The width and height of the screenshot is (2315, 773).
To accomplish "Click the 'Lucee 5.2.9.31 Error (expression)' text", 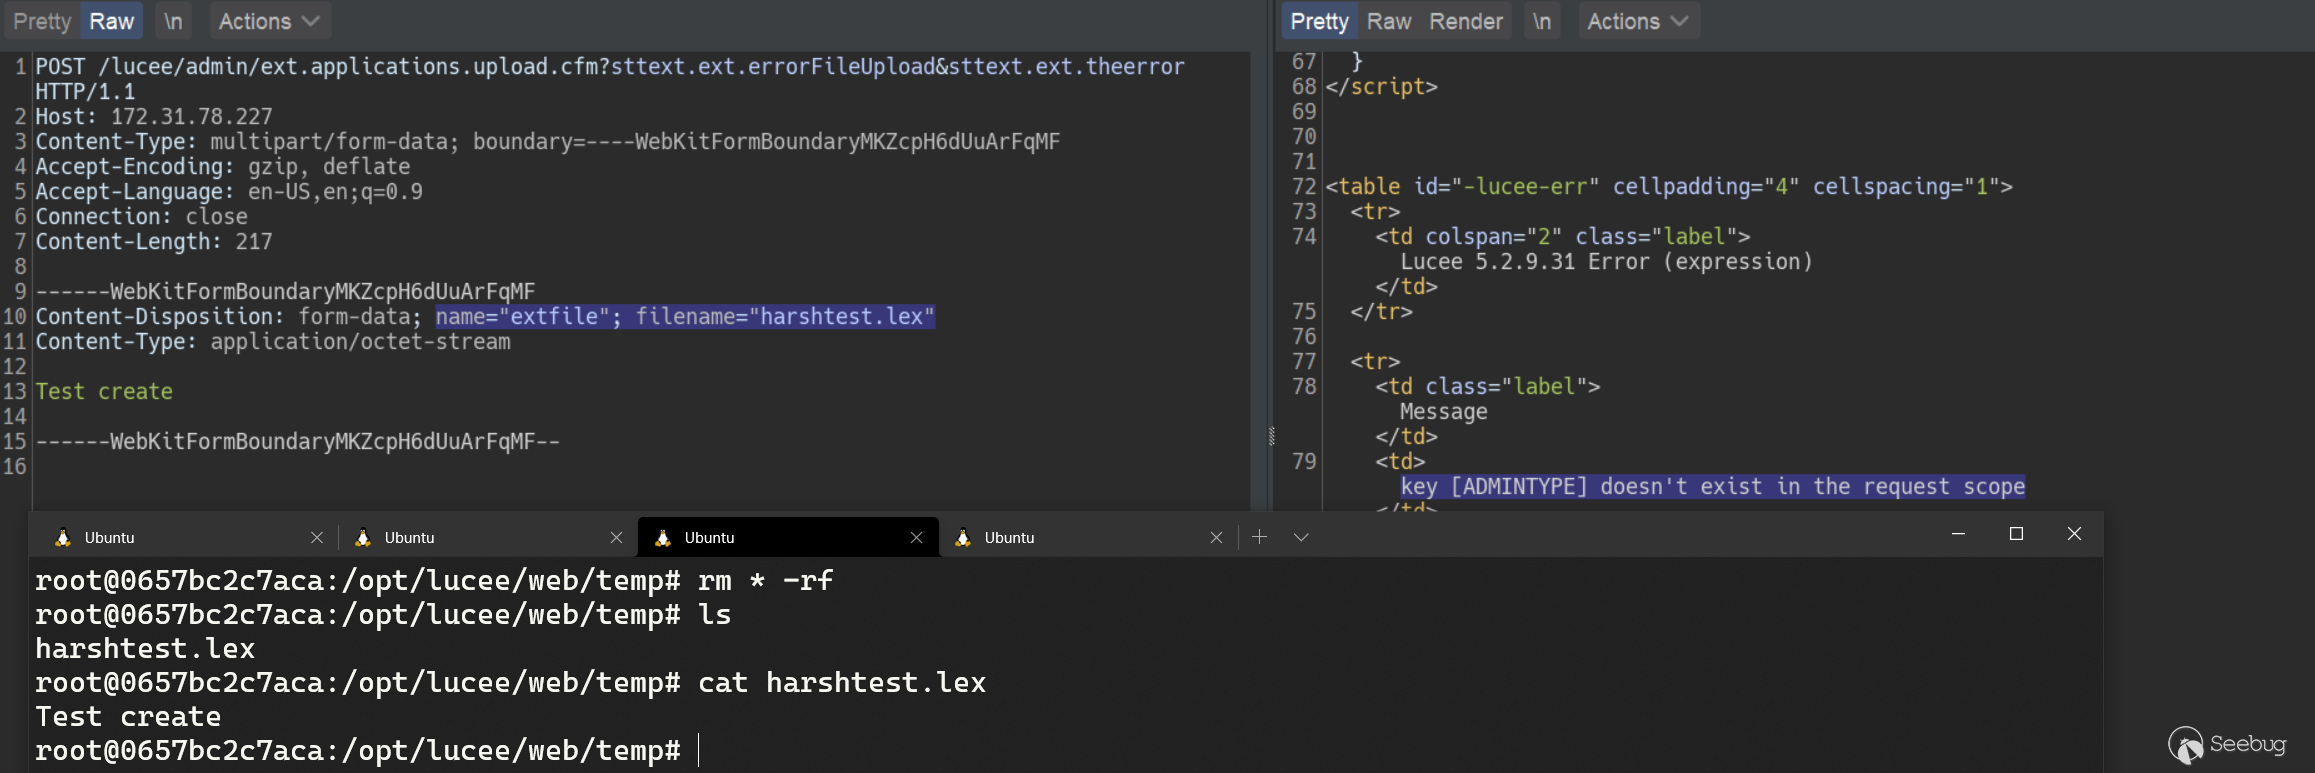I will point(1606,261).
